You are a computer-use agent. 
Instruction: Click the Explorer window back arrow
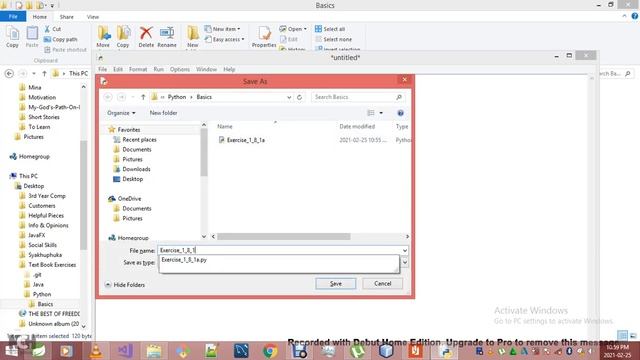click(x=9, y=73)
